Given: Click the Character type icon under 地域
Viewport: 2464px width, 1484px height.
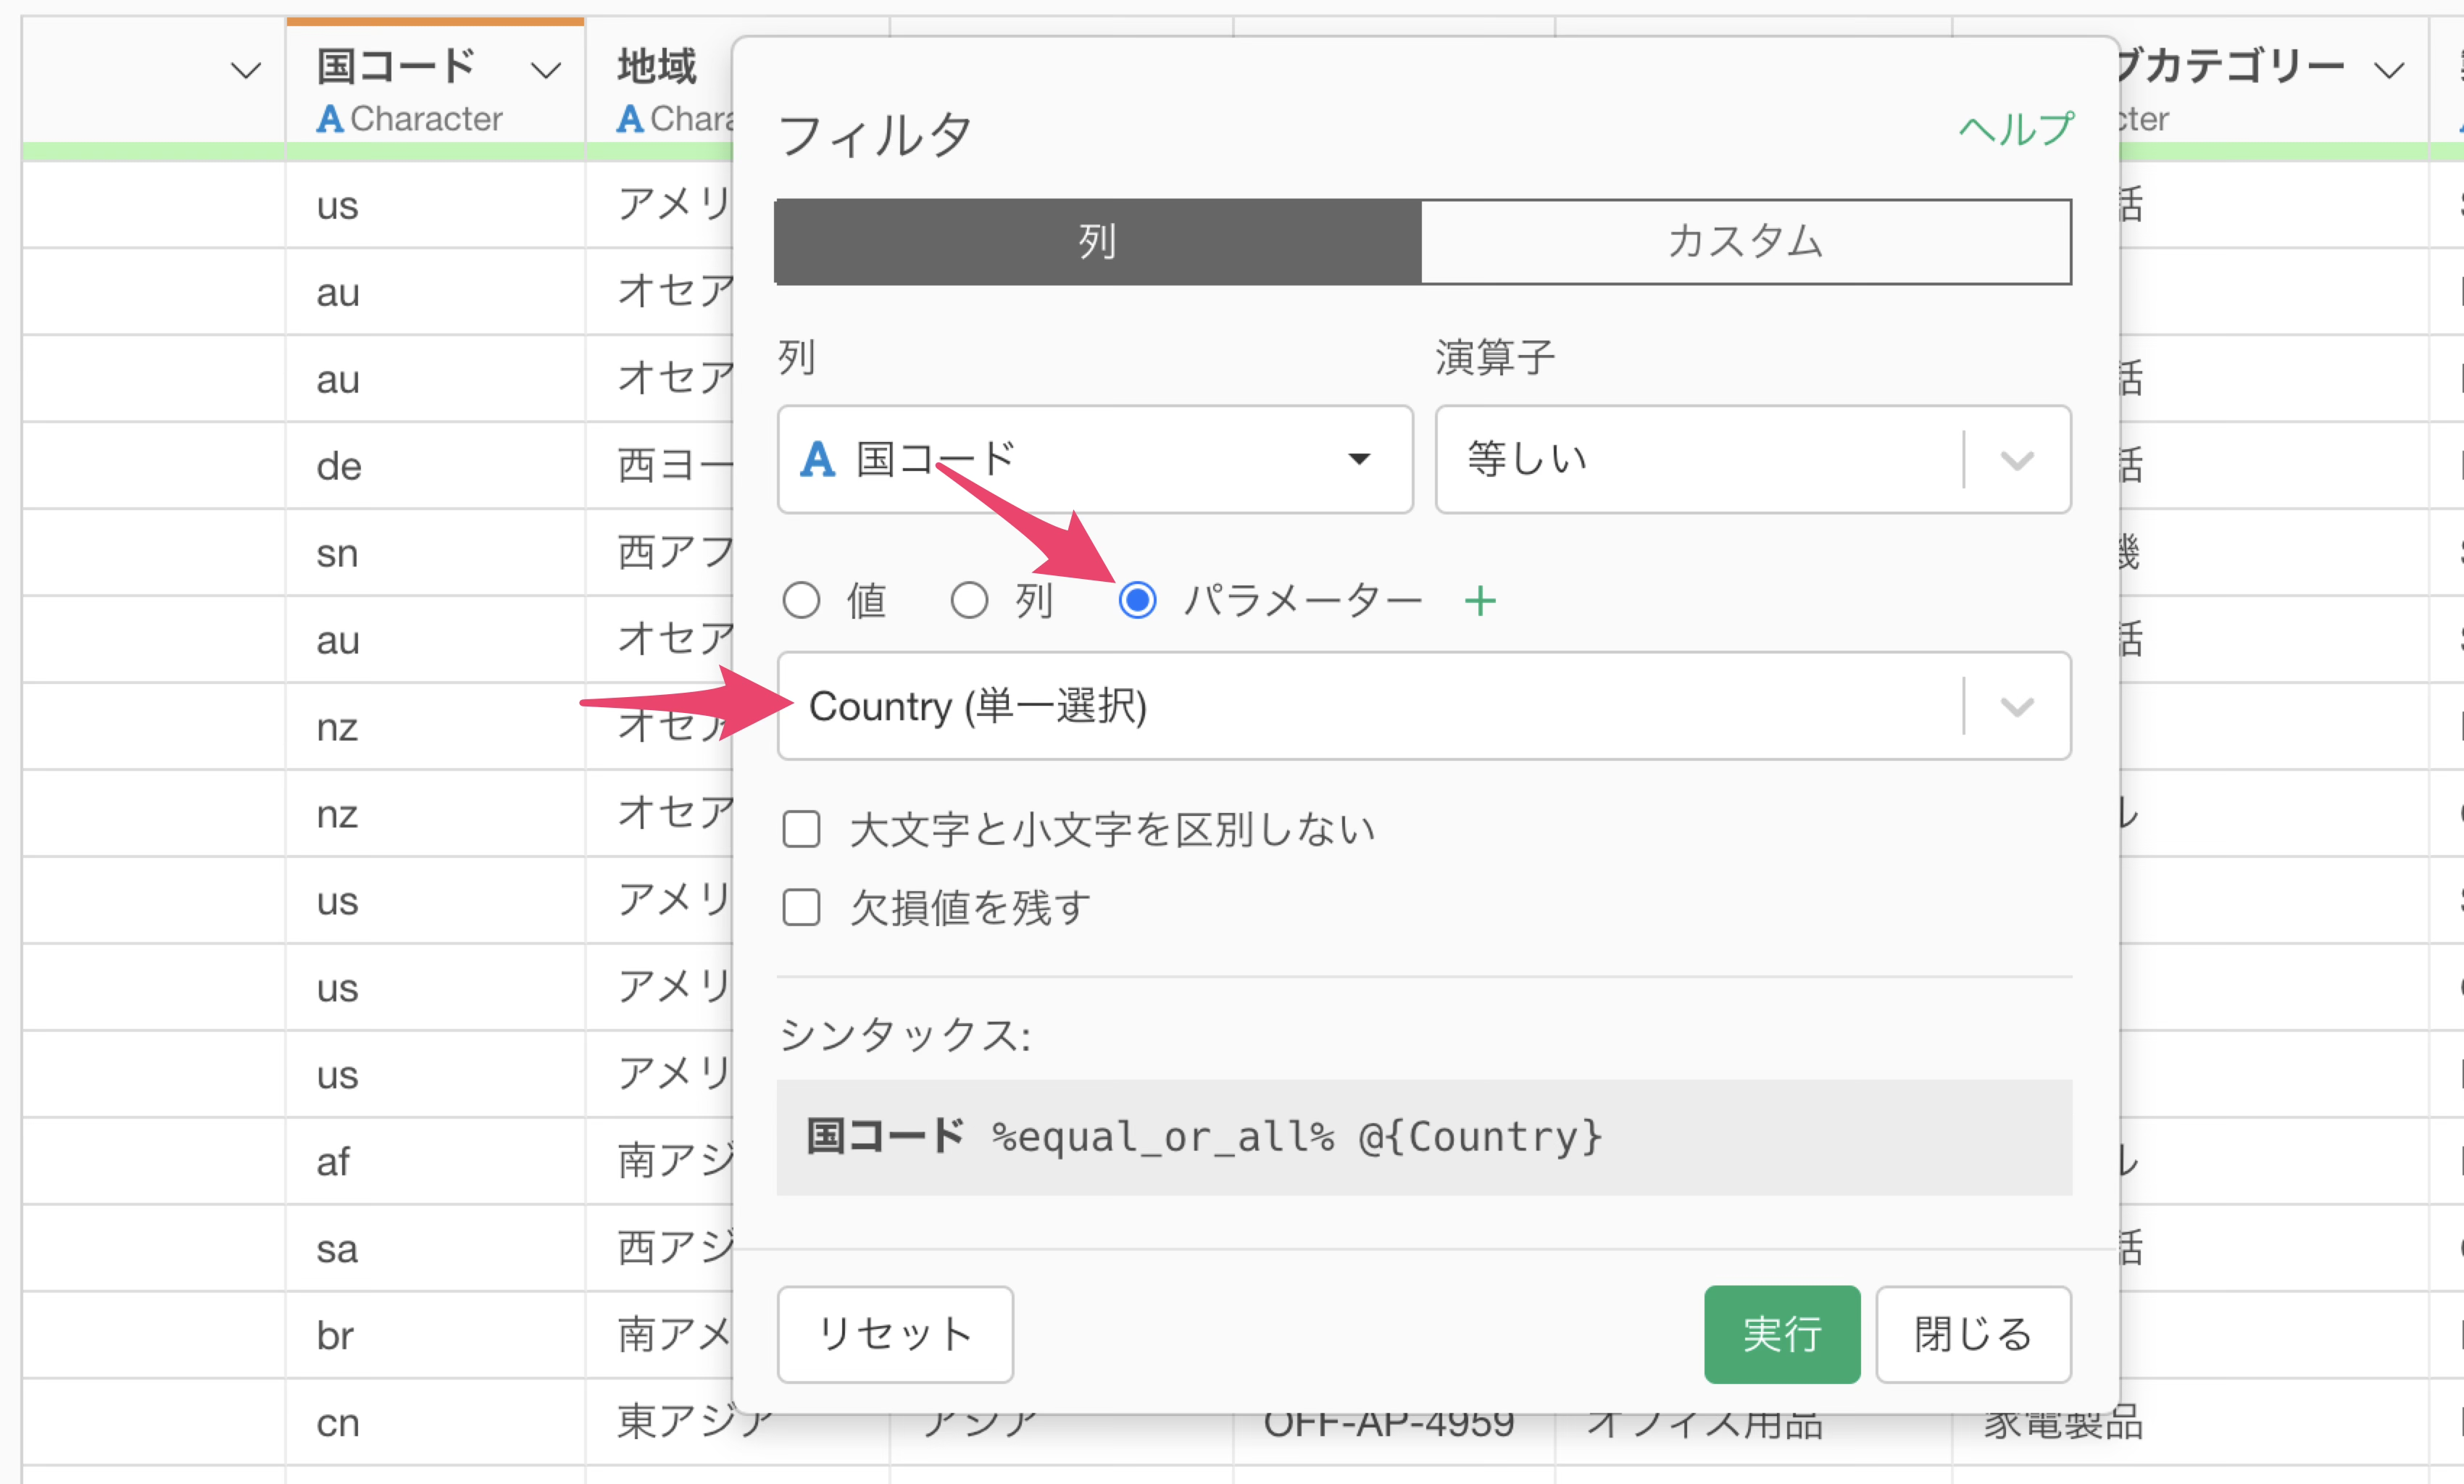Looking at the screenshot, I should pyautogui.click(x=630, y=119).
